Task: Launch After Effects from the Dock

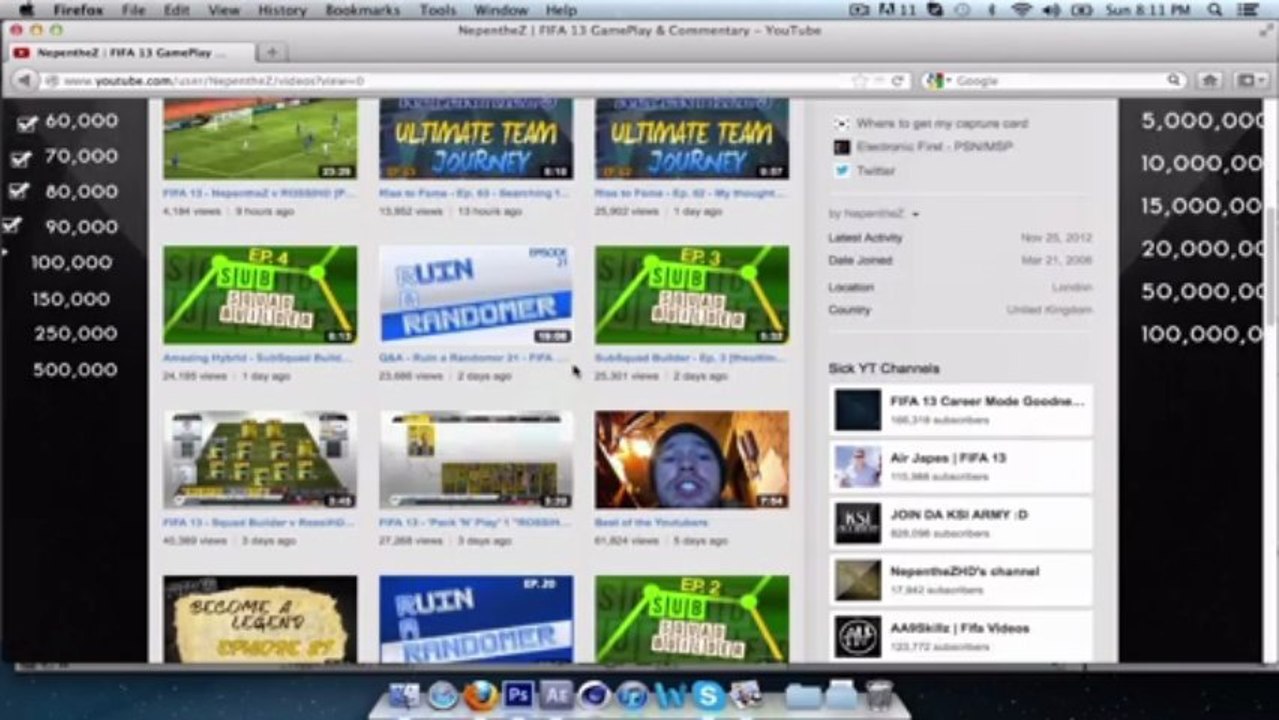Action: pos(556,694)
